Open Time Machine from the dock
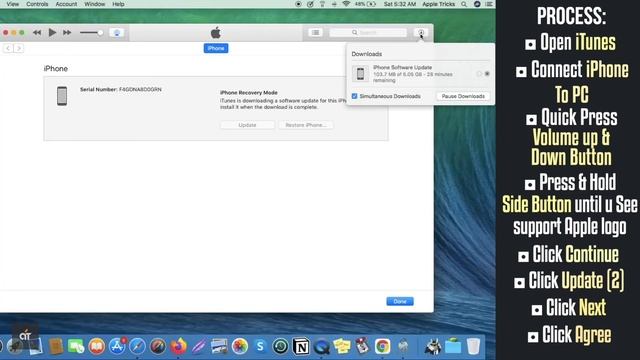The image size is (640, 360). tap(280, 346)
